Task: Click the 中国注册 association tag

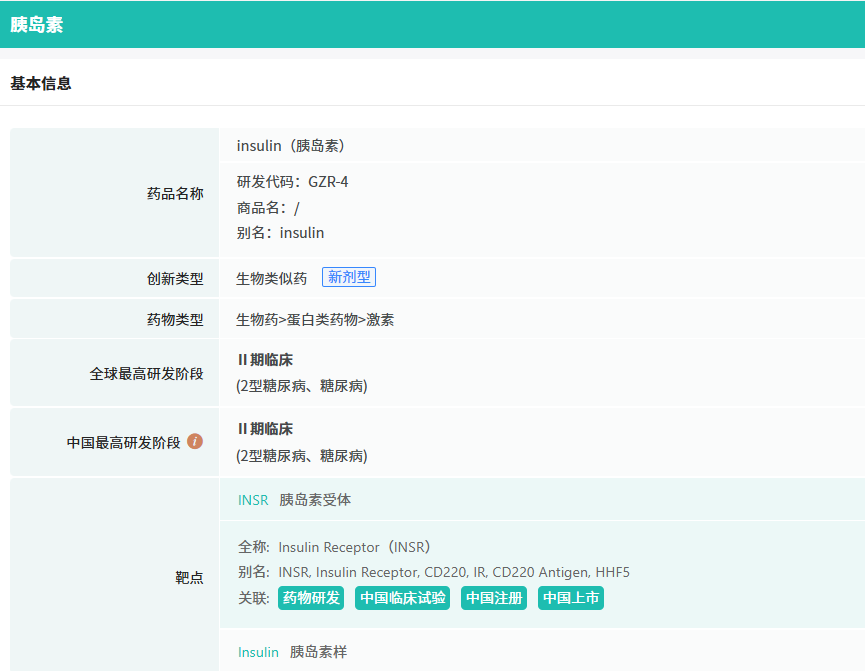Action: [x=494, y=598]
